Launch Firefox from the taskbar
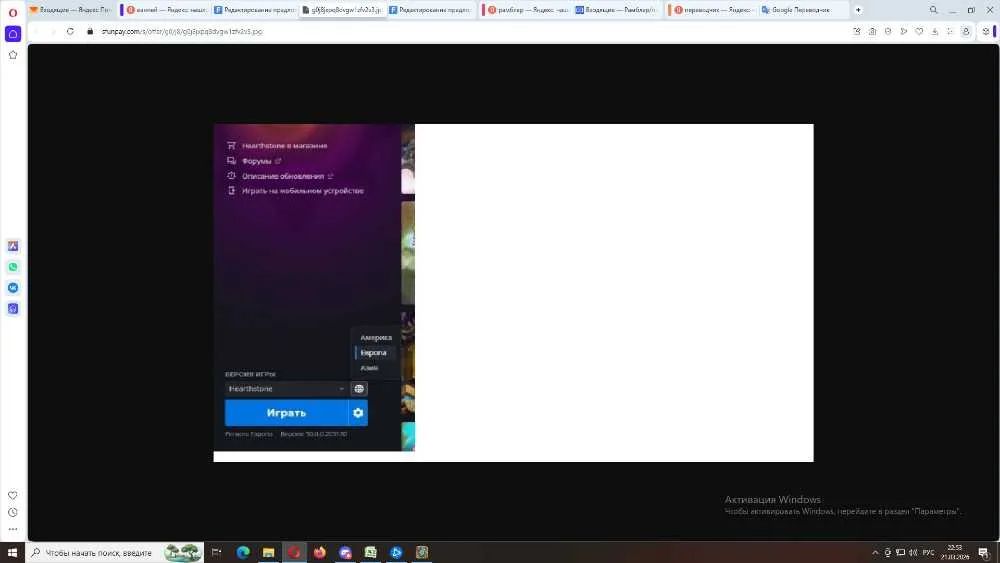 tap(320, 553)
